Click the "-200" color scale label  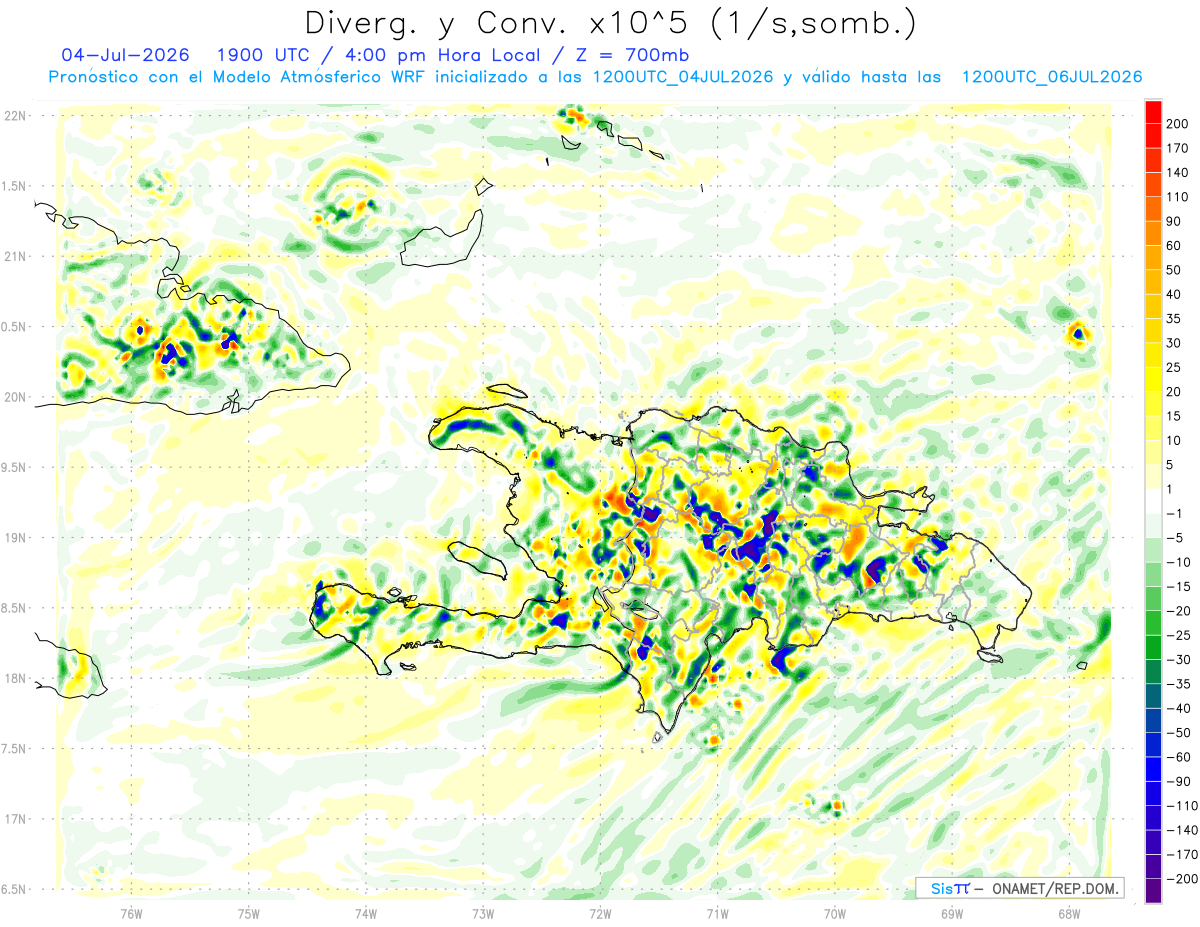click(1181, 879)
